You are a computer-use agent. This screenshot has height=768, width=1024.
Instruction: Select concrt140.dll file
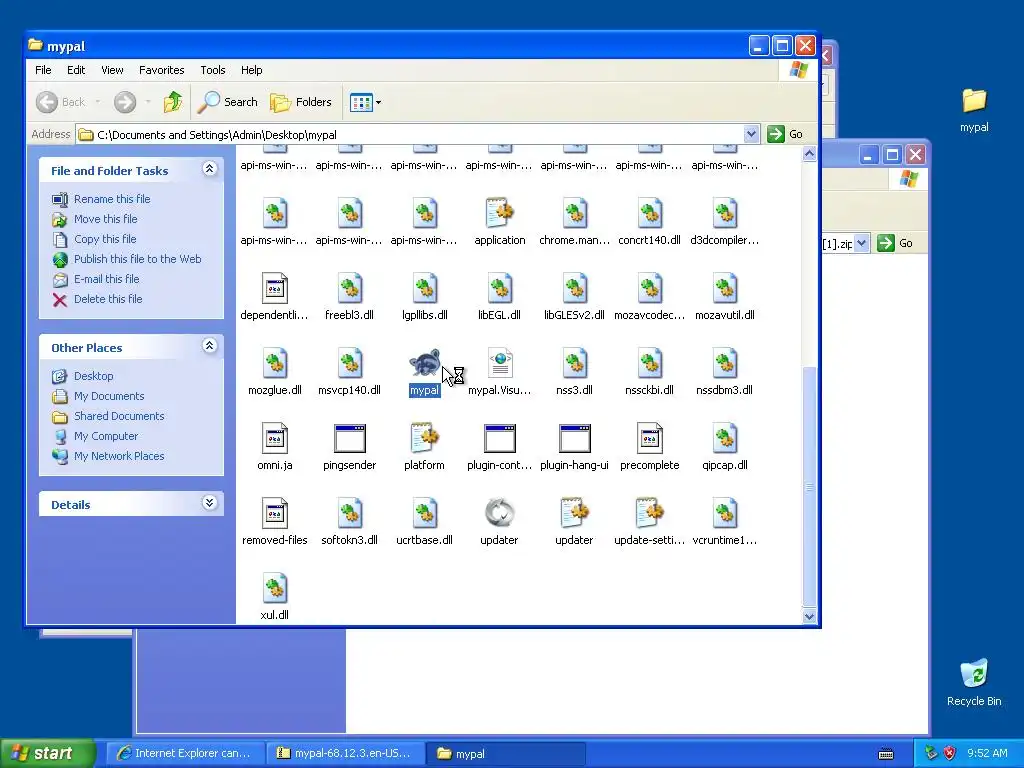(x=650, y=222)
